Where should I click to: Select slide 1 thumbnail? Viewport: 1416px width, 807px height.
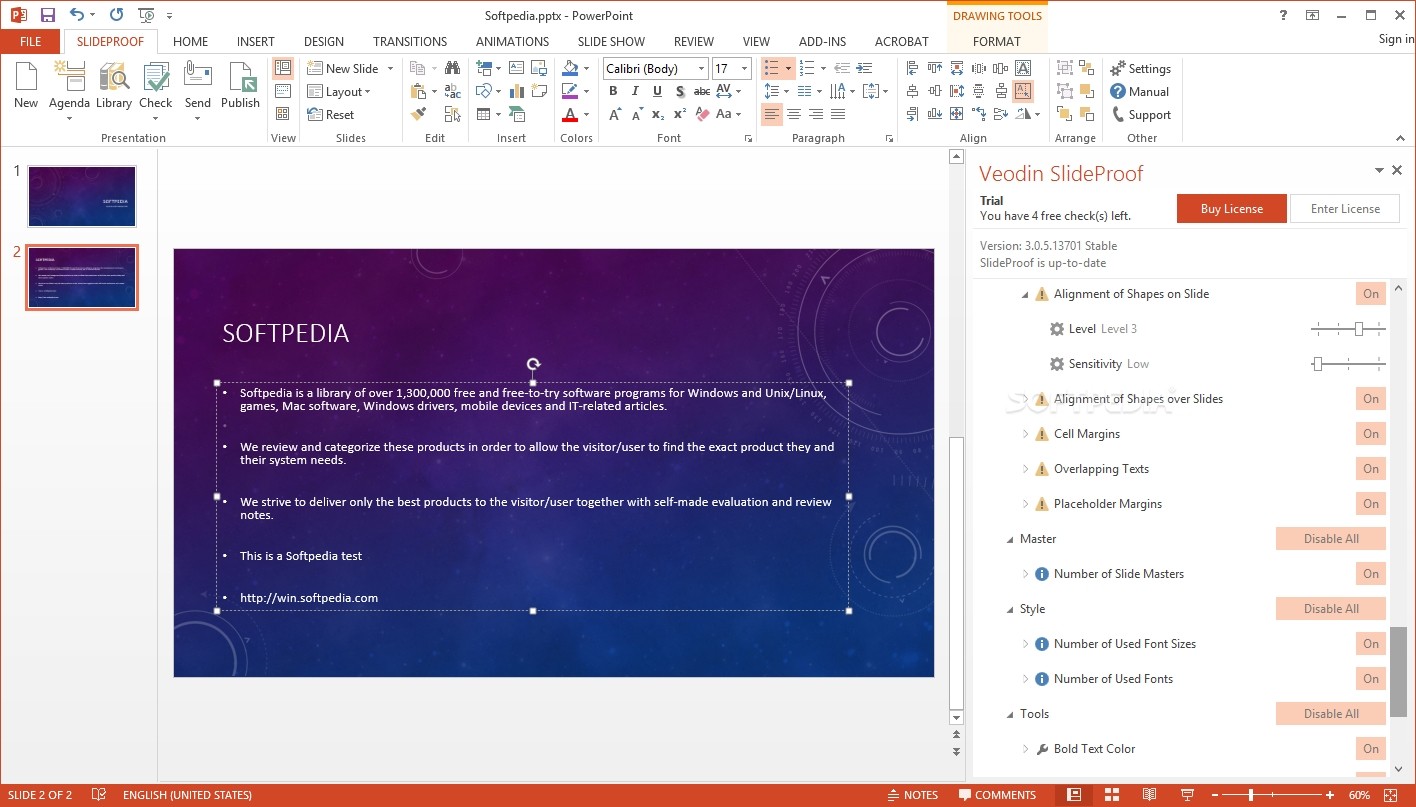coord(82,197)
